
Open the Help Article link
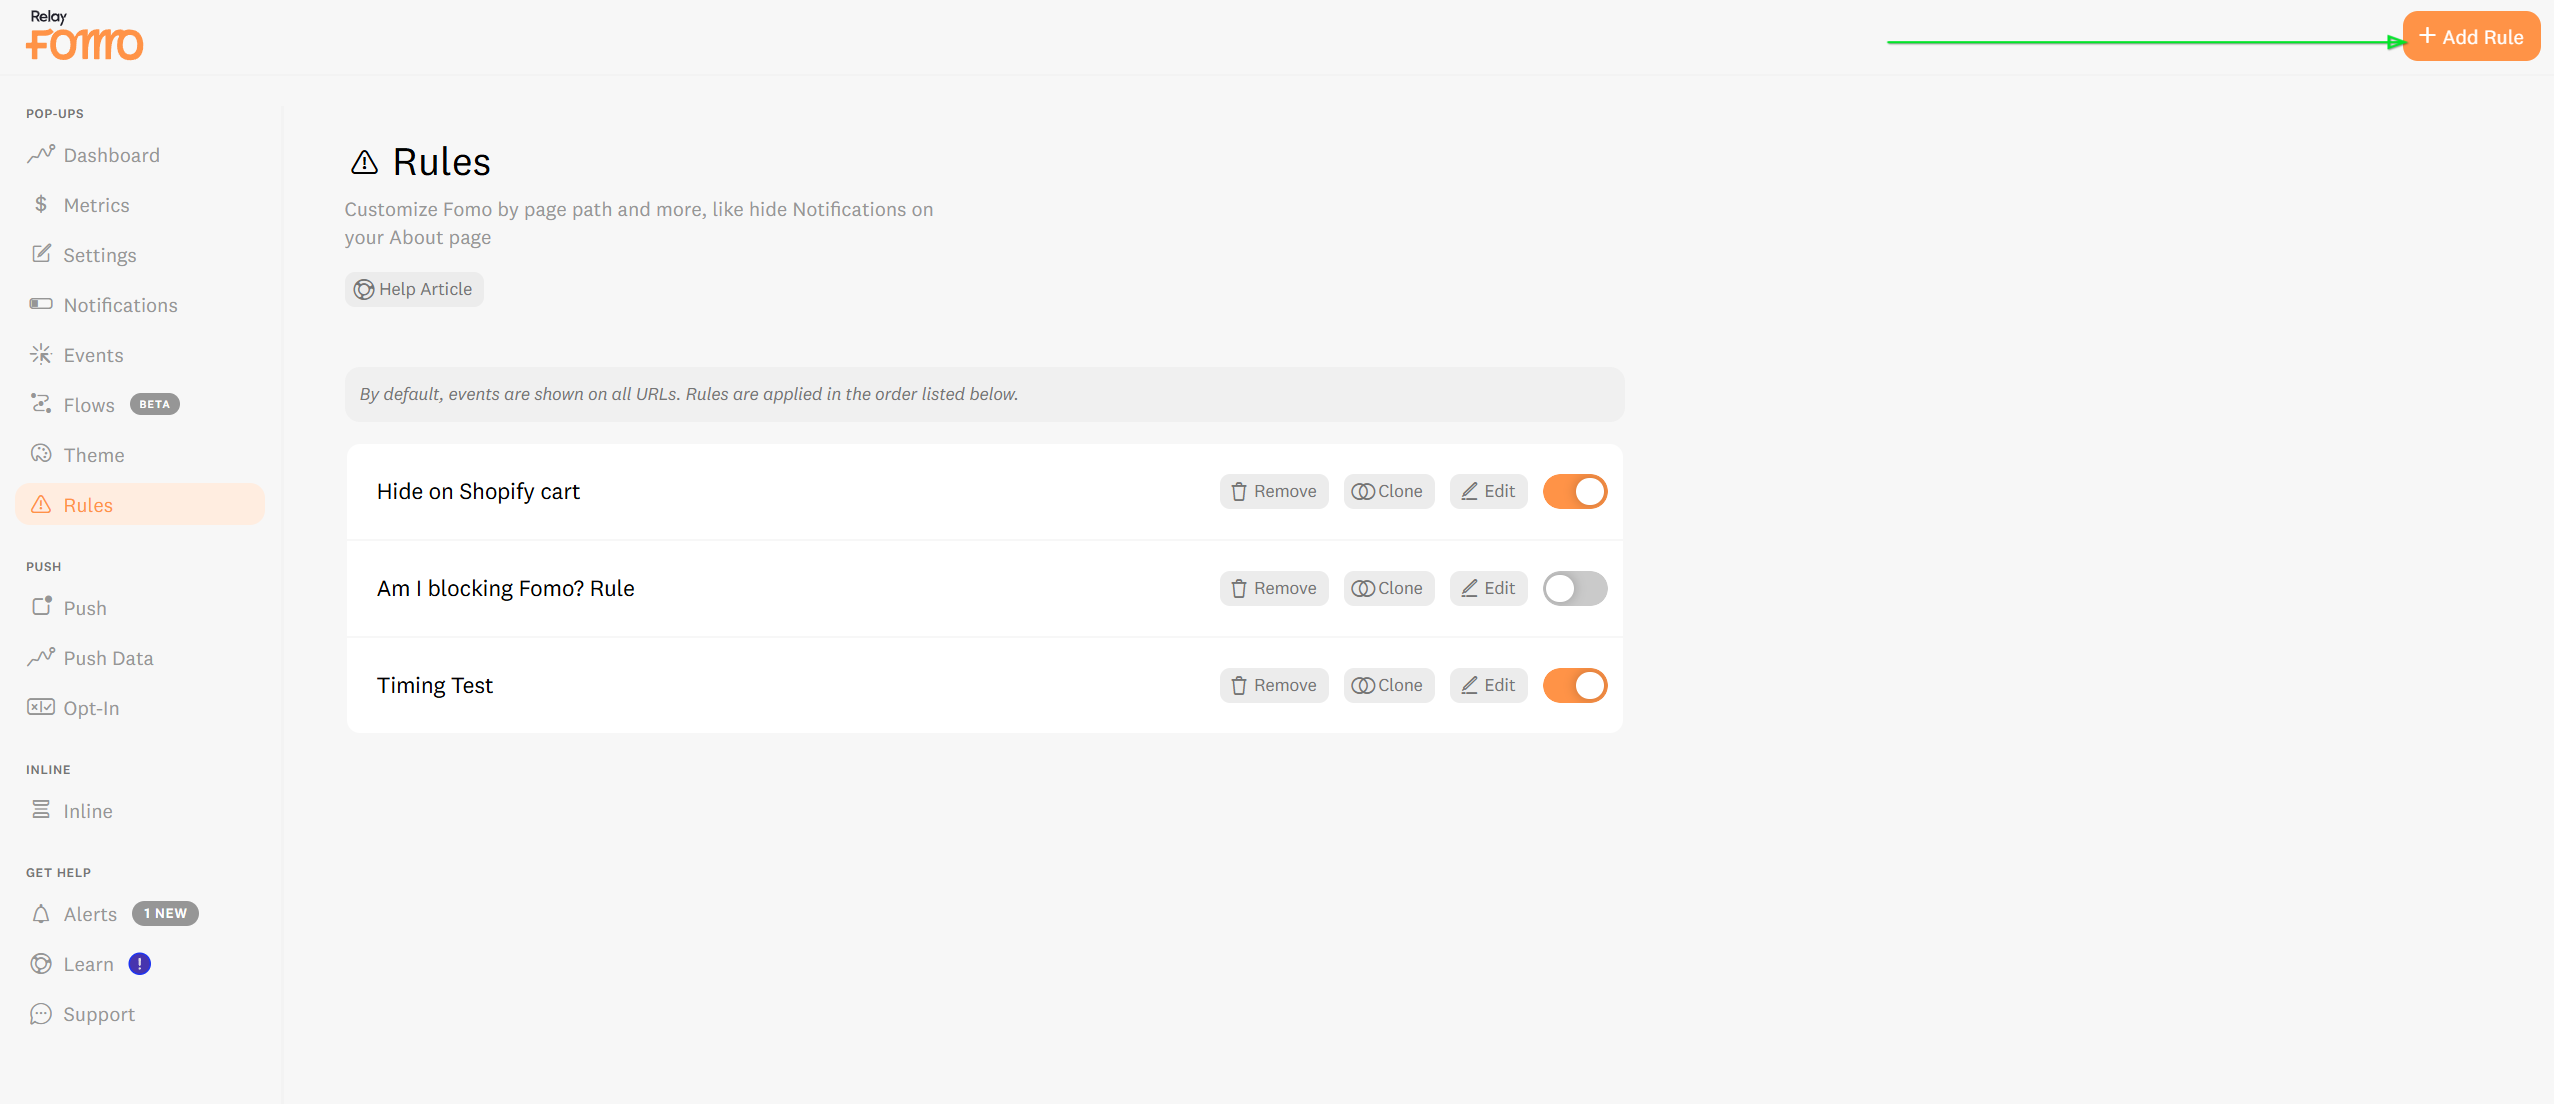pyautogui.click(x=414, y=290)
